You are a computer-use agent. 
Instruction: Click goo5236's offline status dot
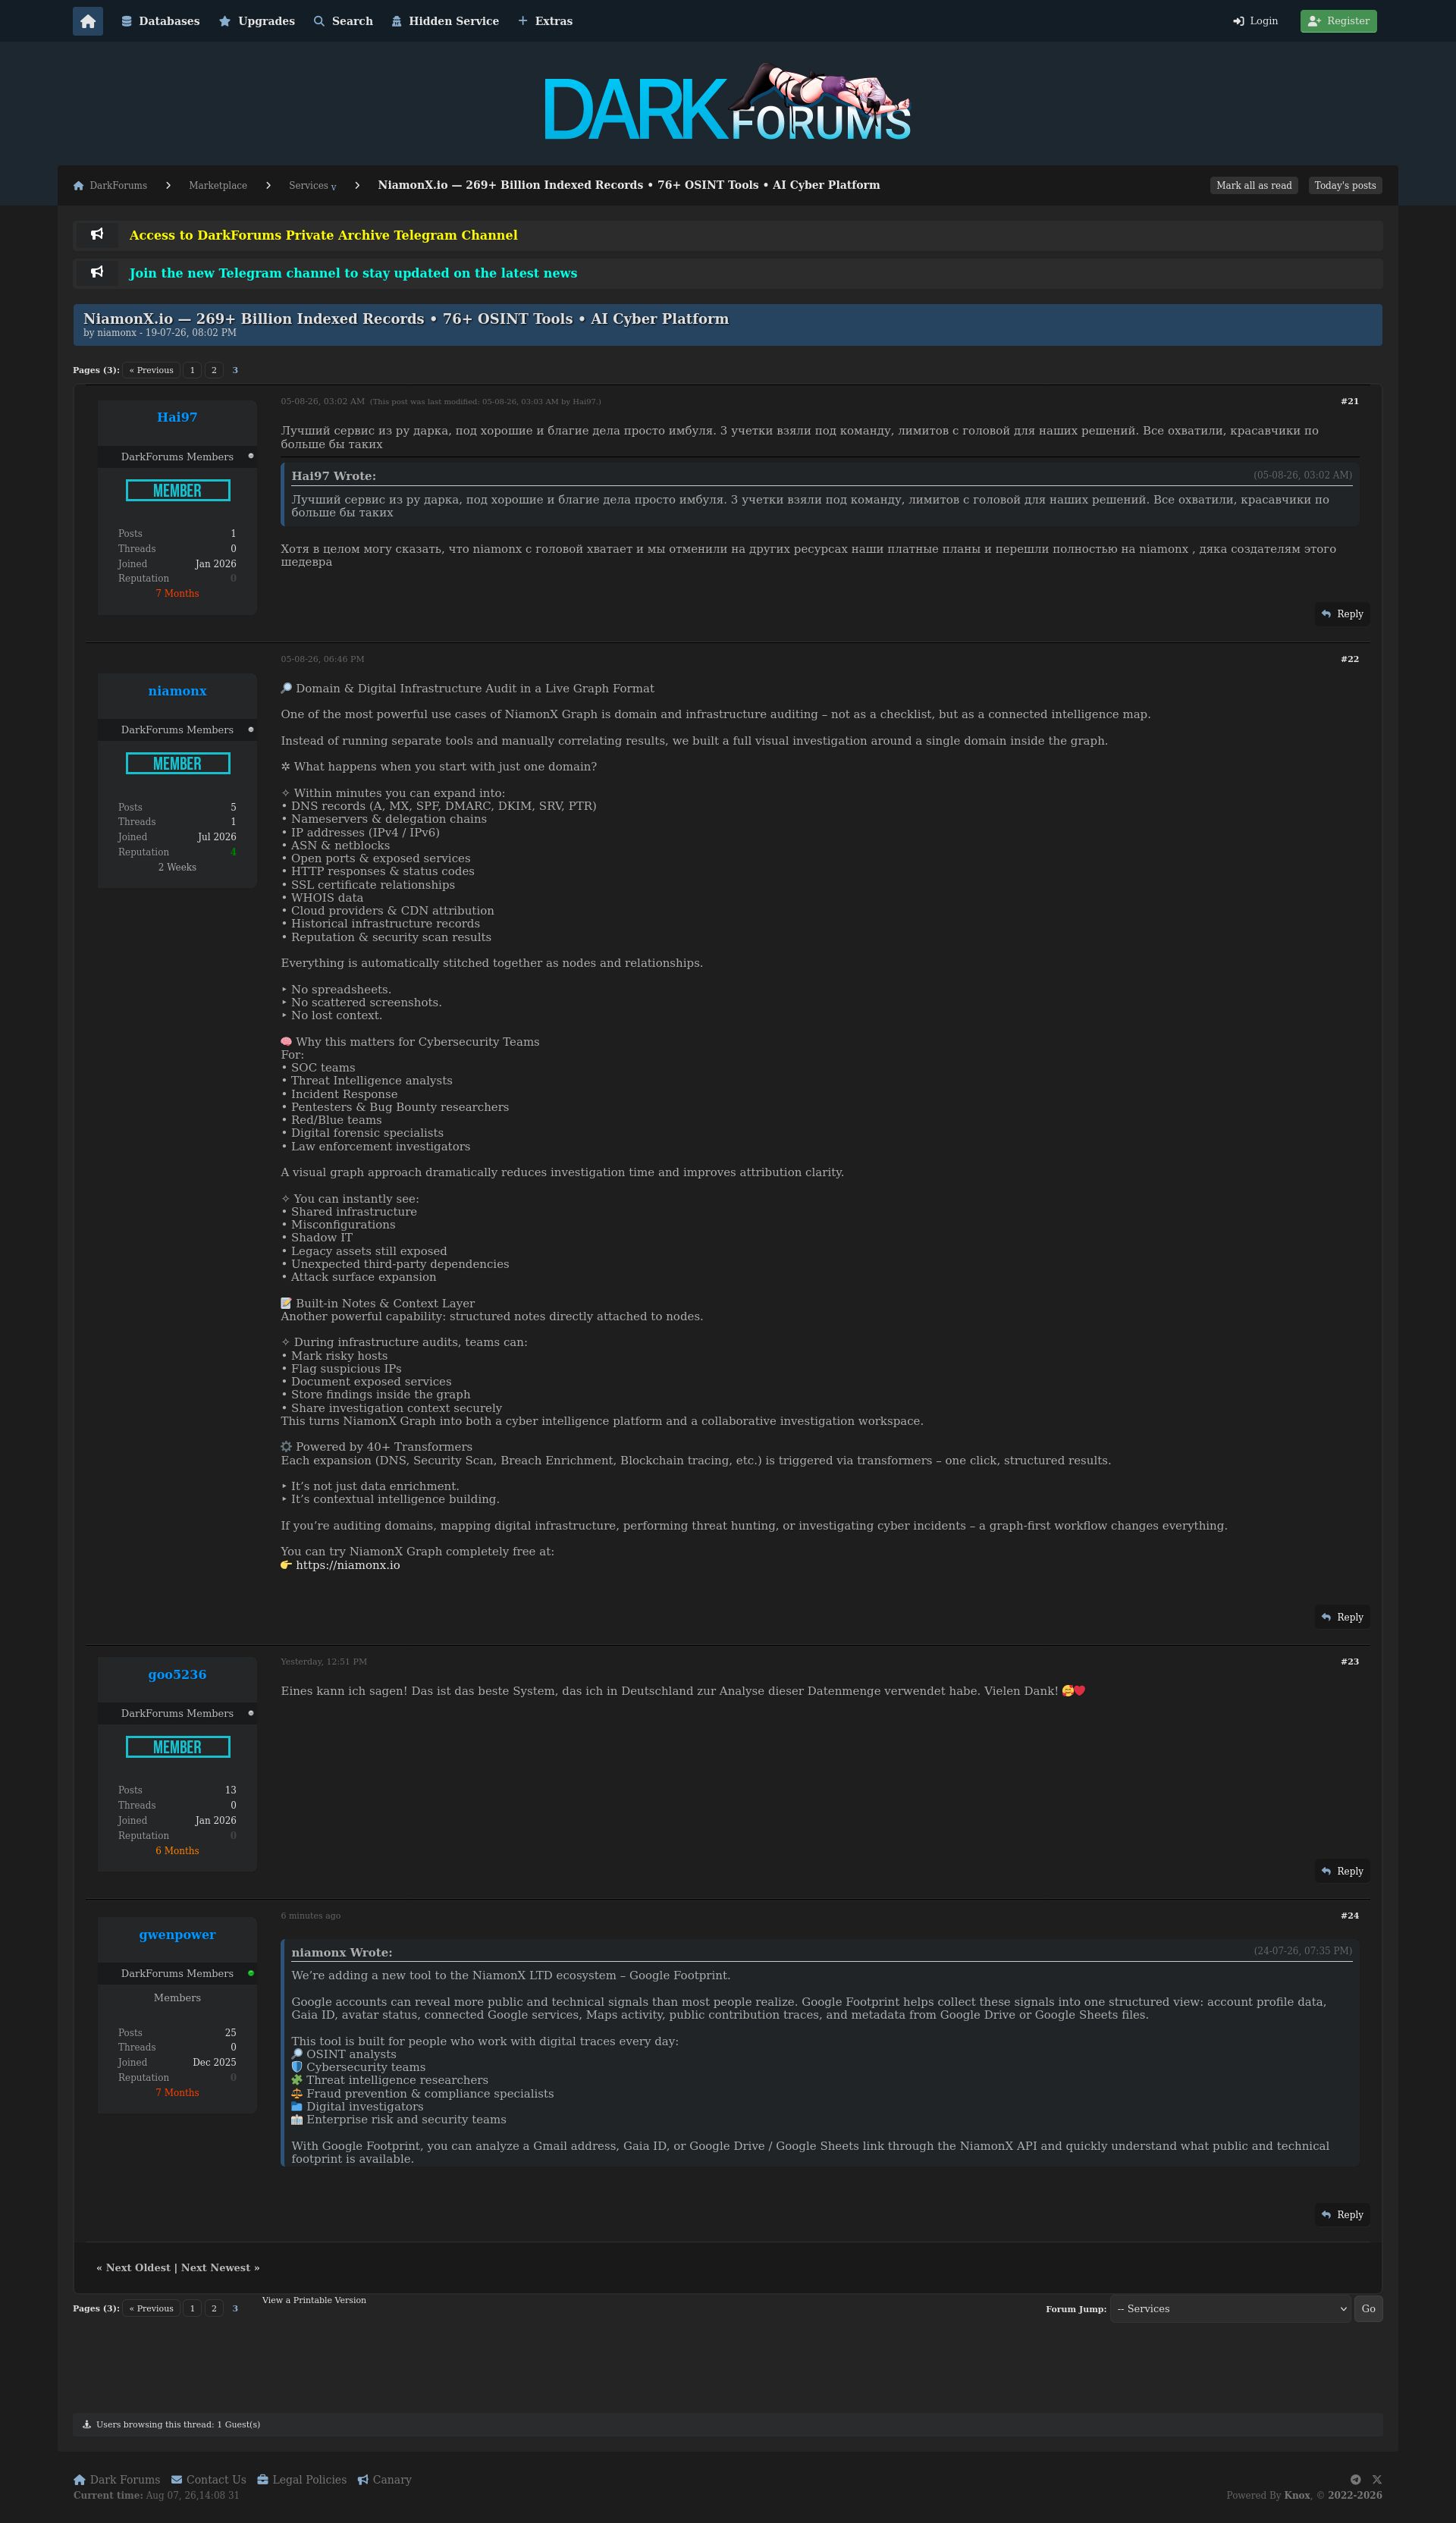(x=251, y=1714)
